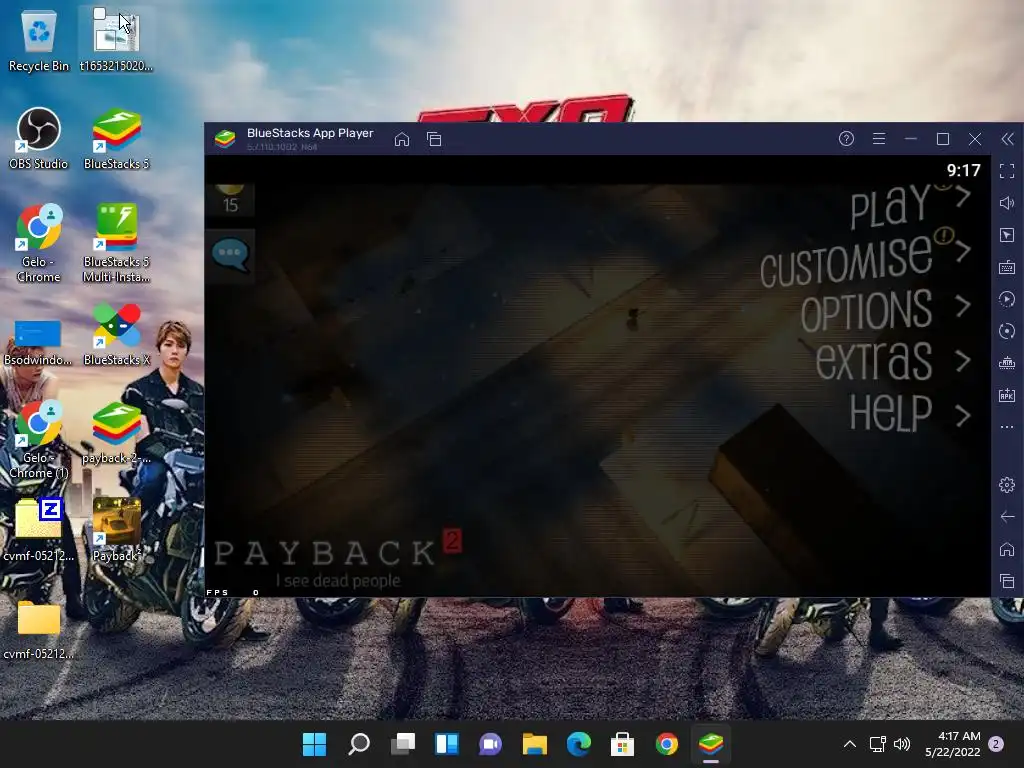The width and height of the screenshot is (1024, 768).
Task: Click Android back arrow in sidebar
Action: [x=1007, y=517]
